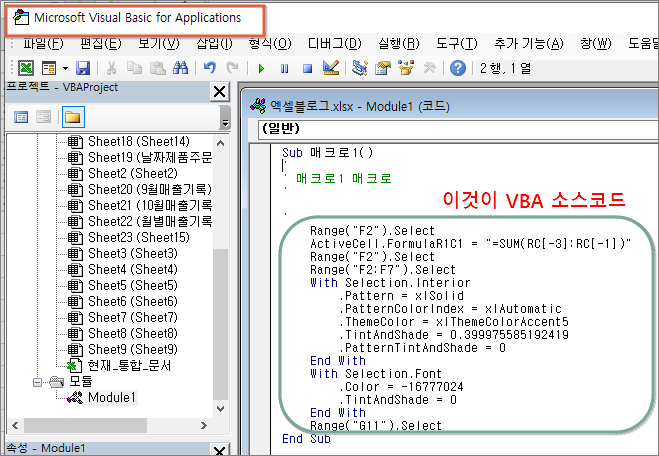Click the Reset stop icon
The width and height of the screenshot is (659, 456).
click(307, 68)
